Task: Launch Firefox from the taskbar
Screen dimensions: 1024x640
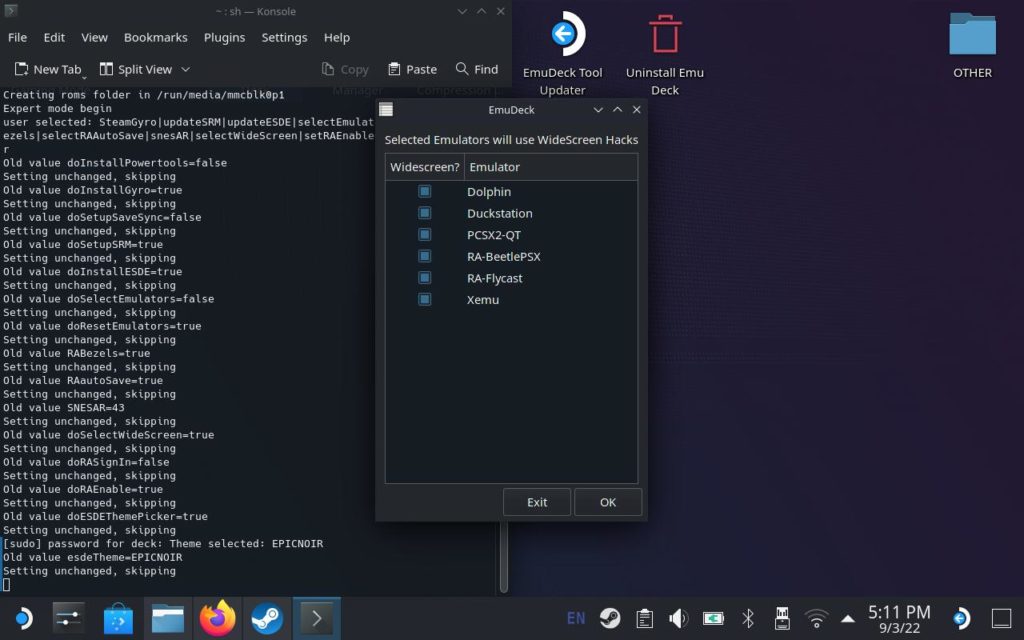Action: click(x=217, y=618)
